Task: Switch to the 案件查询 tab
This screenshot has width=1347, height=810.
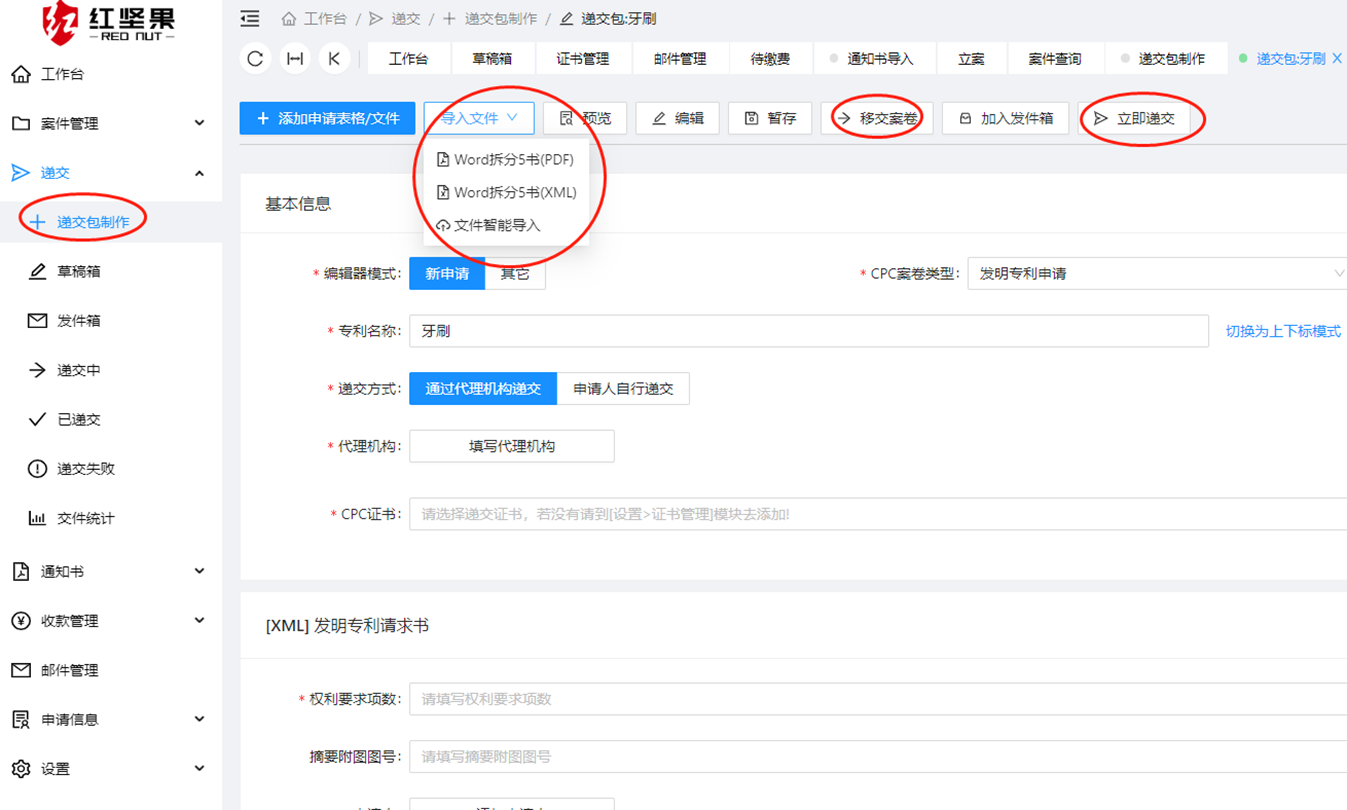Action: click(1055, 59)
